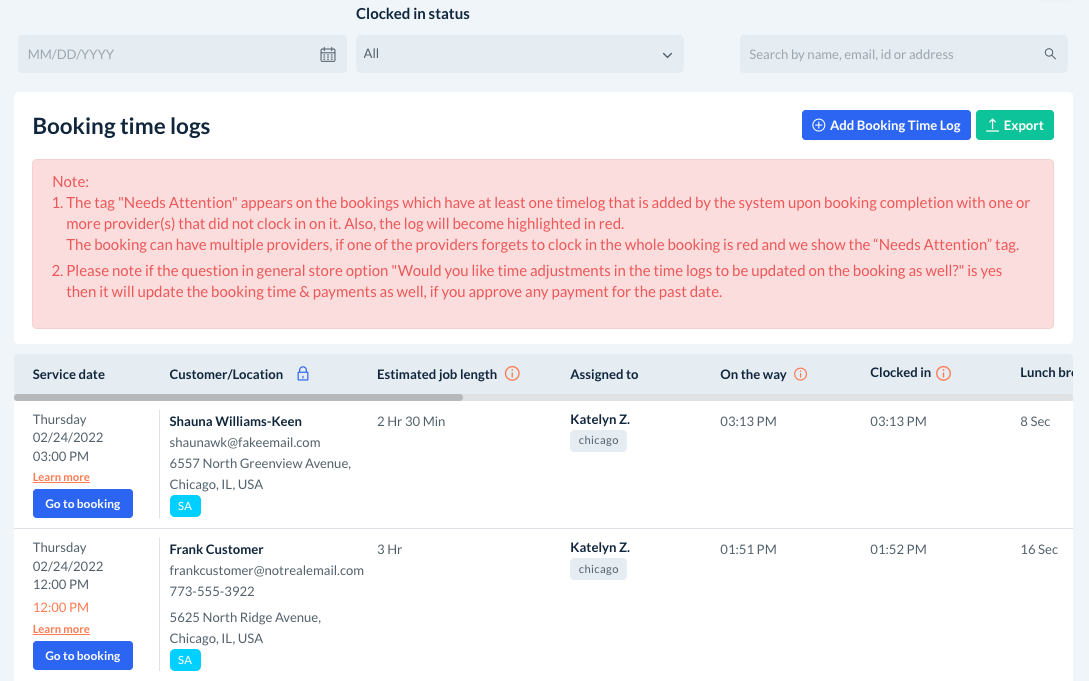Click Learn more under Frank's service date
The height and width of the screenshot is (681, 1089).
click(x=61, y=630)
